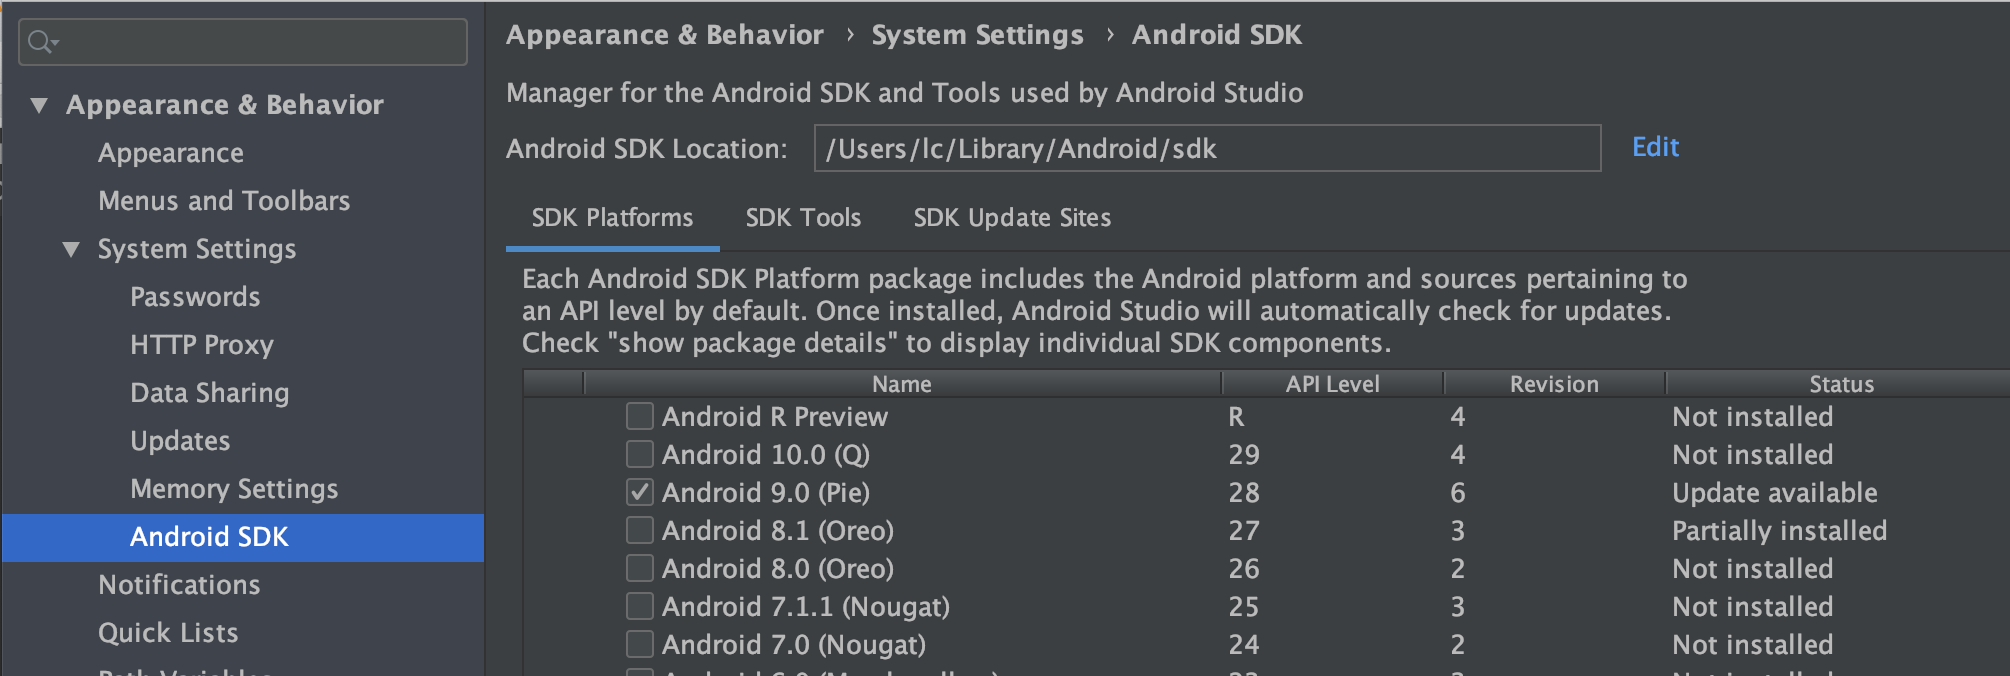The image size is (2010, 676).
Task: Focus the settings search field
Action: (243, 42)
